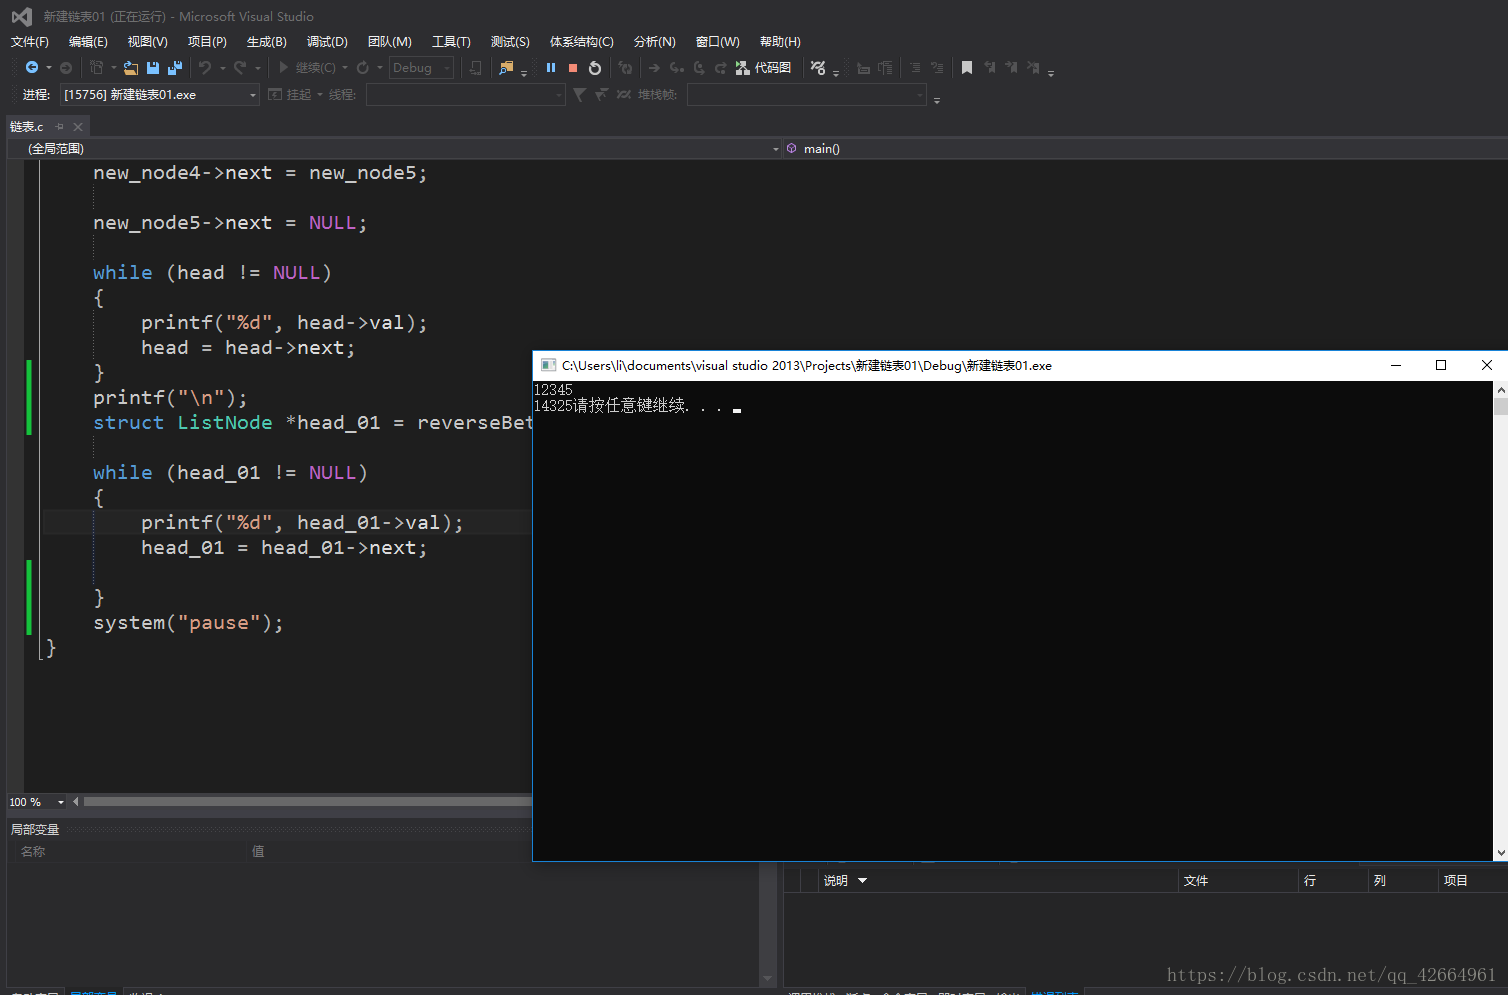The height and width of the screenshot is (995, 1508).
Task: Click the Step Into icon
Action: point(676,67)
